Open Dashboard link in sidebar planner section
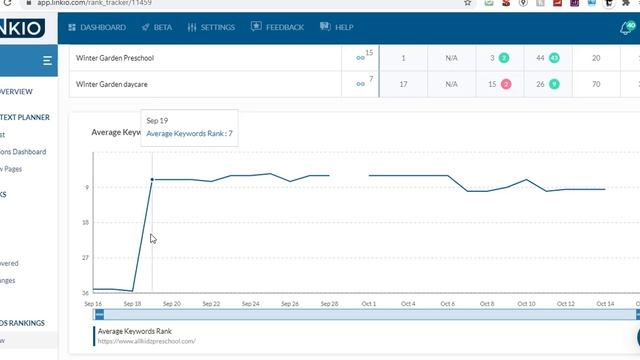Image resolution: width=640 pixels, height=360 pixels. pos(23,151)
